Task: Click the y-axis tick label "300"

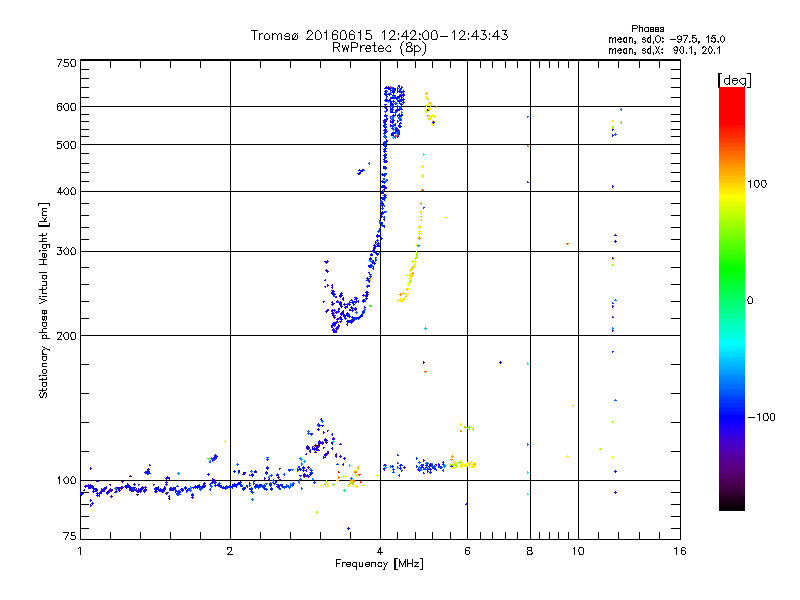Action: [x=66, y=252]
